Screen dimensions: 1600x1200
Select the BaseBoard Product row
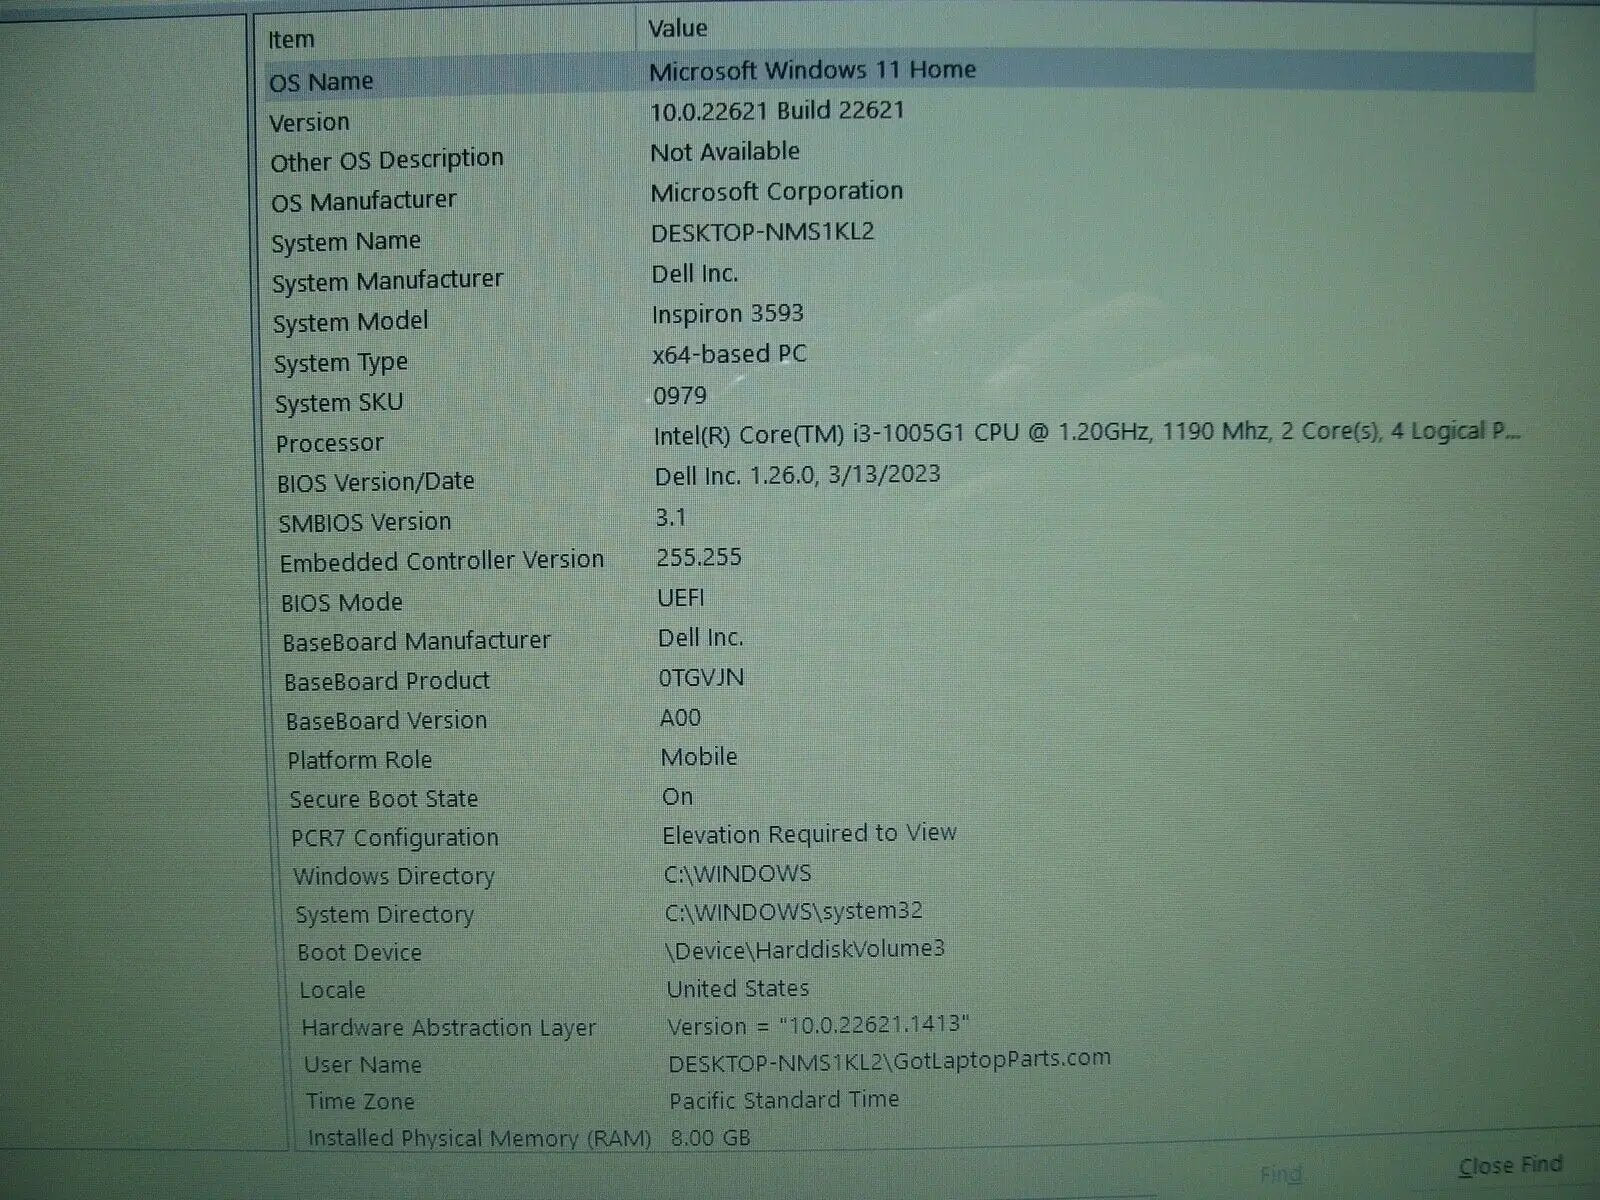click(386, 682)
